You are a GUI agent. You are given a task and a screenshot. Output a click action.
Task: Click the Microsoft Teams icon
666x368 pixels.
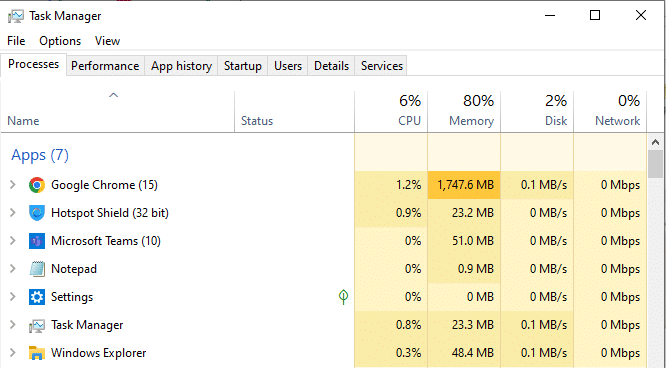tap(37, 241)
